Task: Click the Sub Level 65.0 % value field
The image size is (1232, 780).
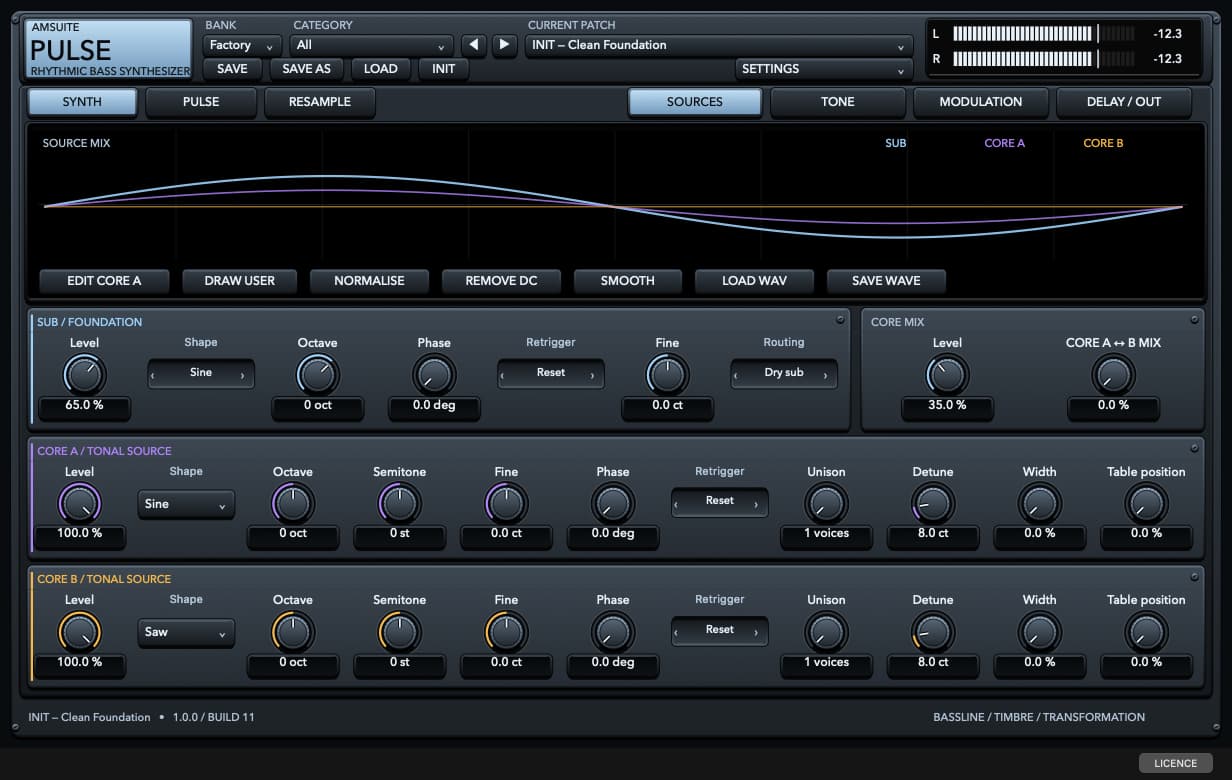Action: click(x=85, y=406)
